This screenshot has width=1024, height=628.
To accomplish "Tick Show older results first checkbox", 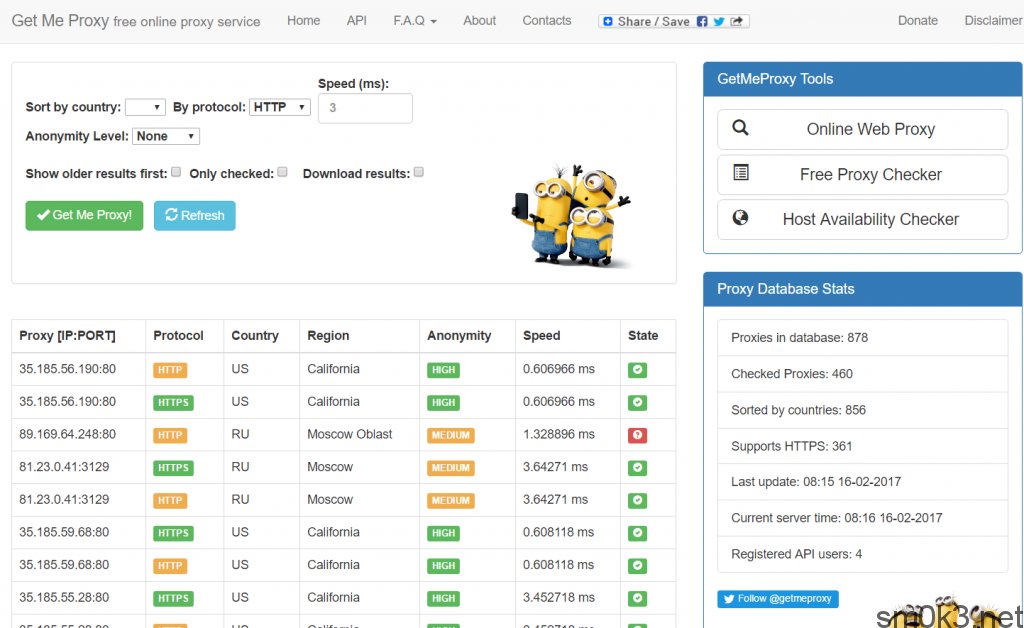I will 176,172.
